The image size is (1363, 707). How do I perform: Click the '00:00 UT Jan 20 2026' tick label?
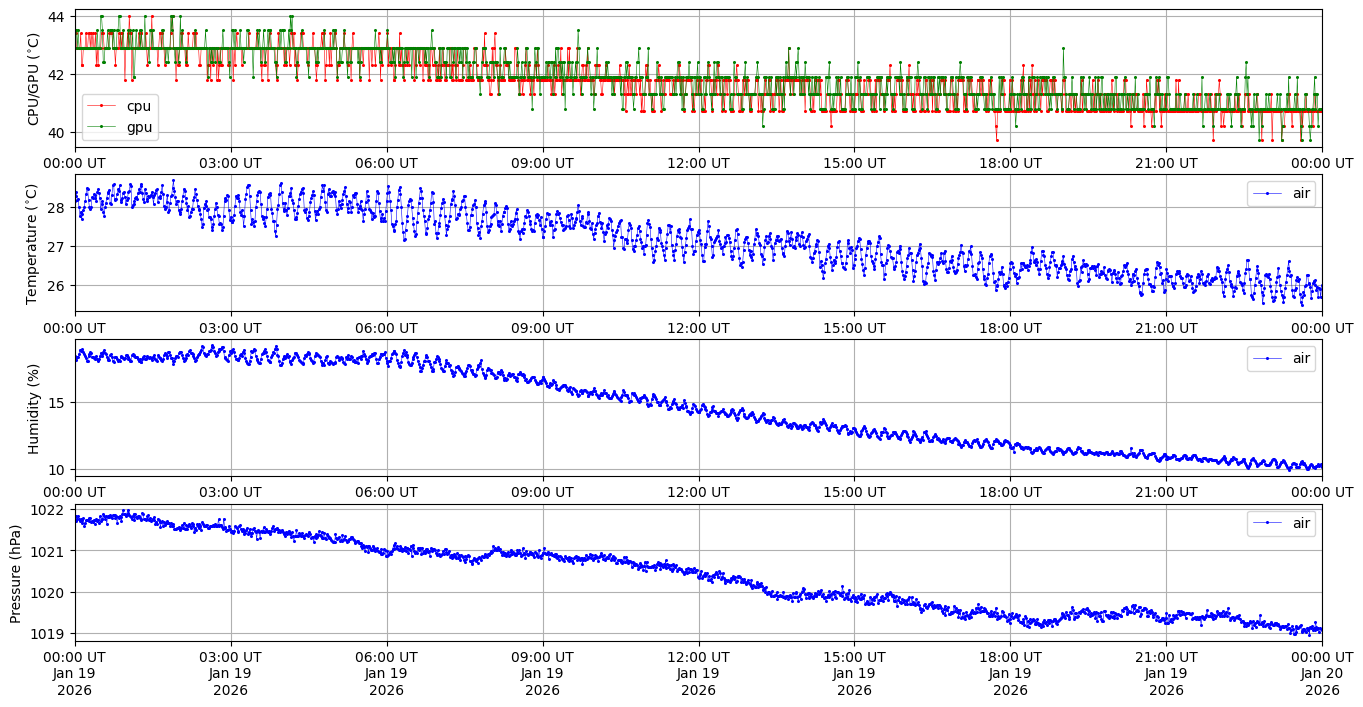coord(1321,673)
